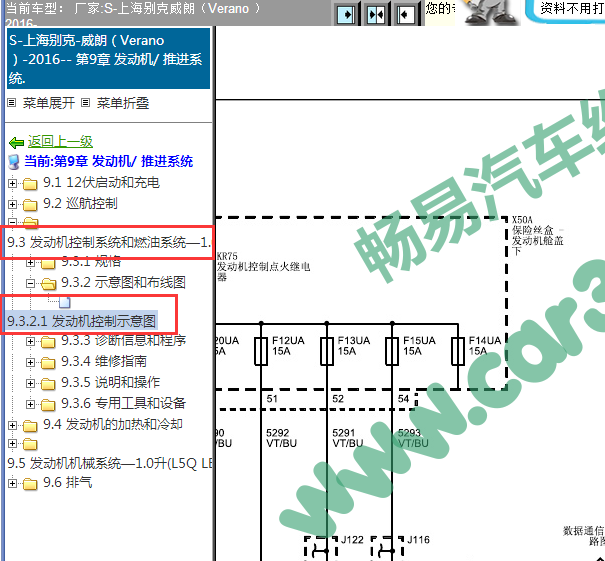Expand the 9.5 发动机机械系统 node
This screenshot has width=605, height=561.
click(x=12, y=443)
